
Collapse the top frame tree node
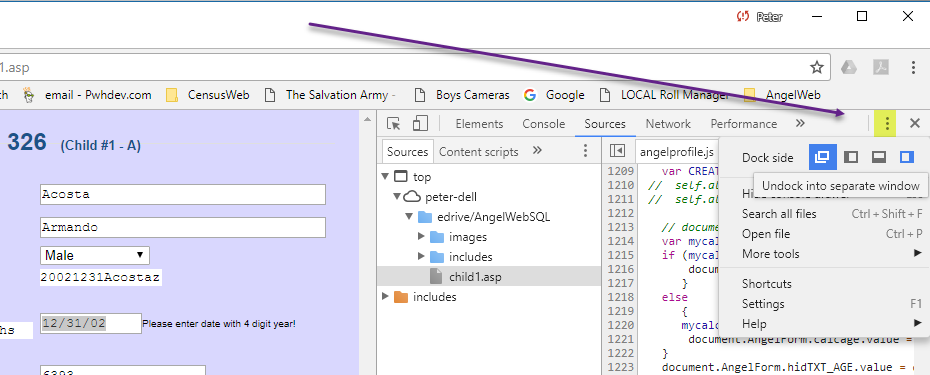386,176
